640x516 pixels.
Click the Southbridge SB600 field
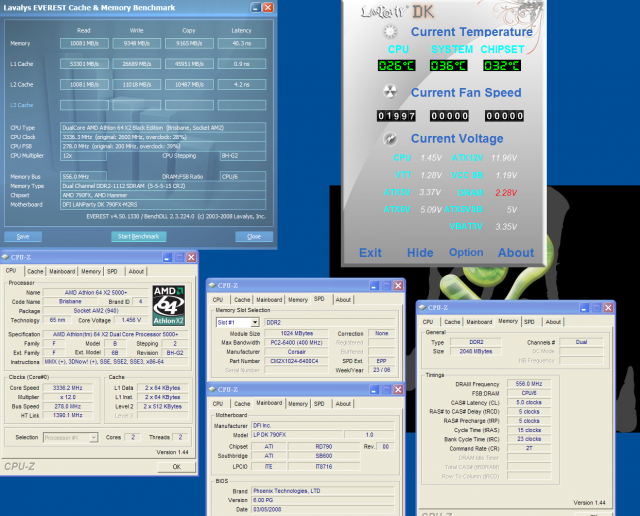click(324, 456)
